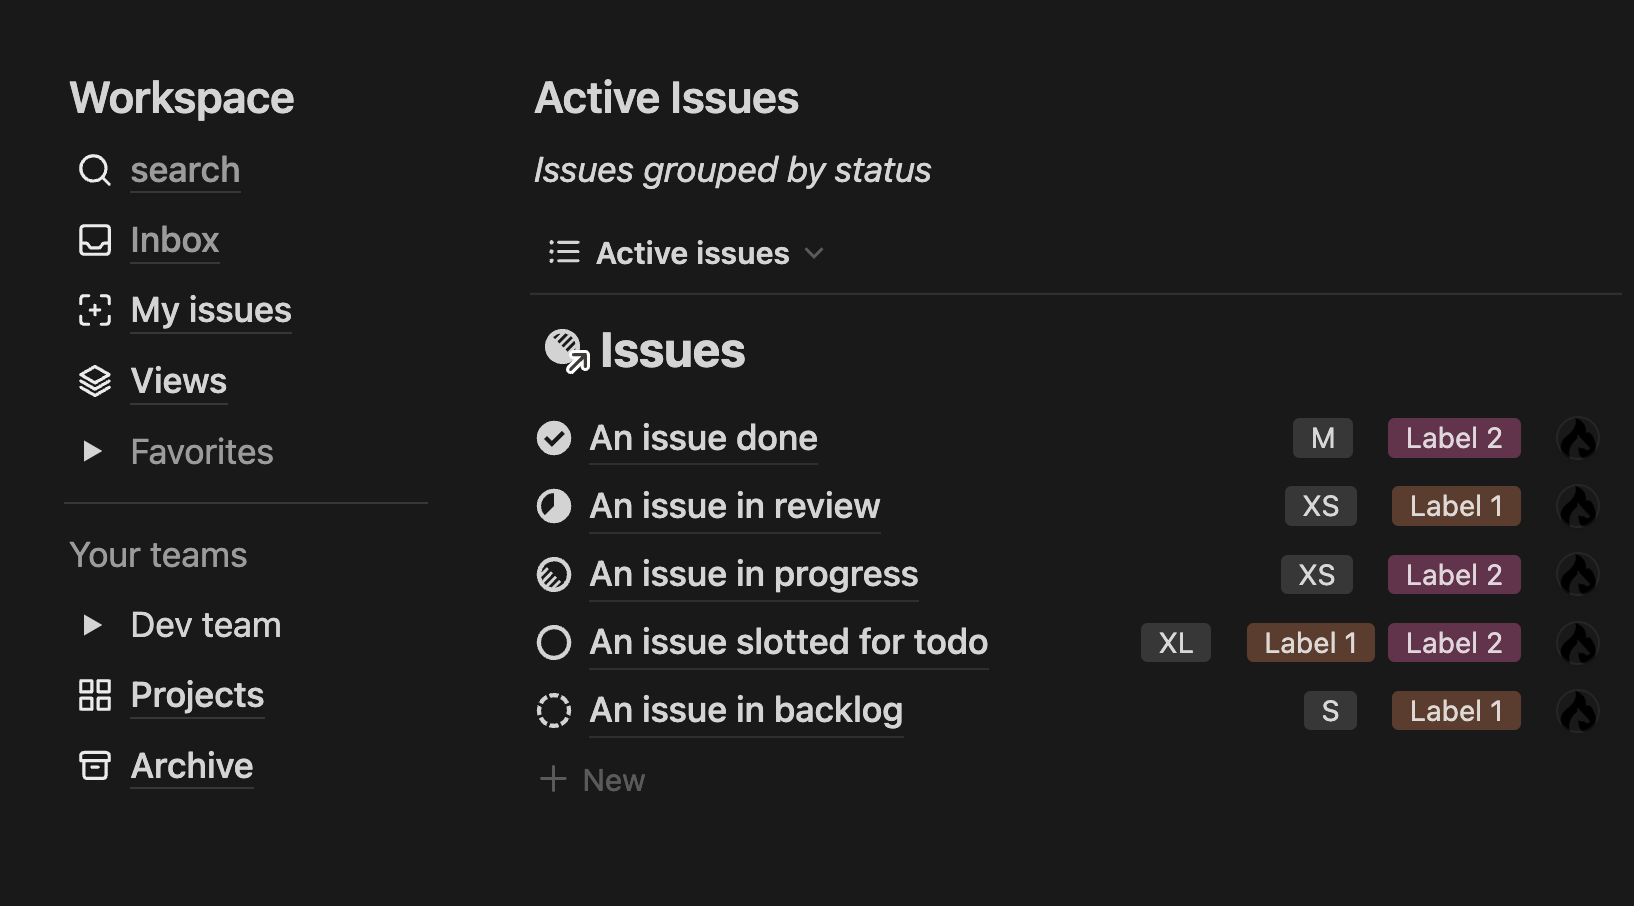Click the Inbox tray icon
The width and height of the screenshot is (1634, 906).
click(x=95, y=240)
